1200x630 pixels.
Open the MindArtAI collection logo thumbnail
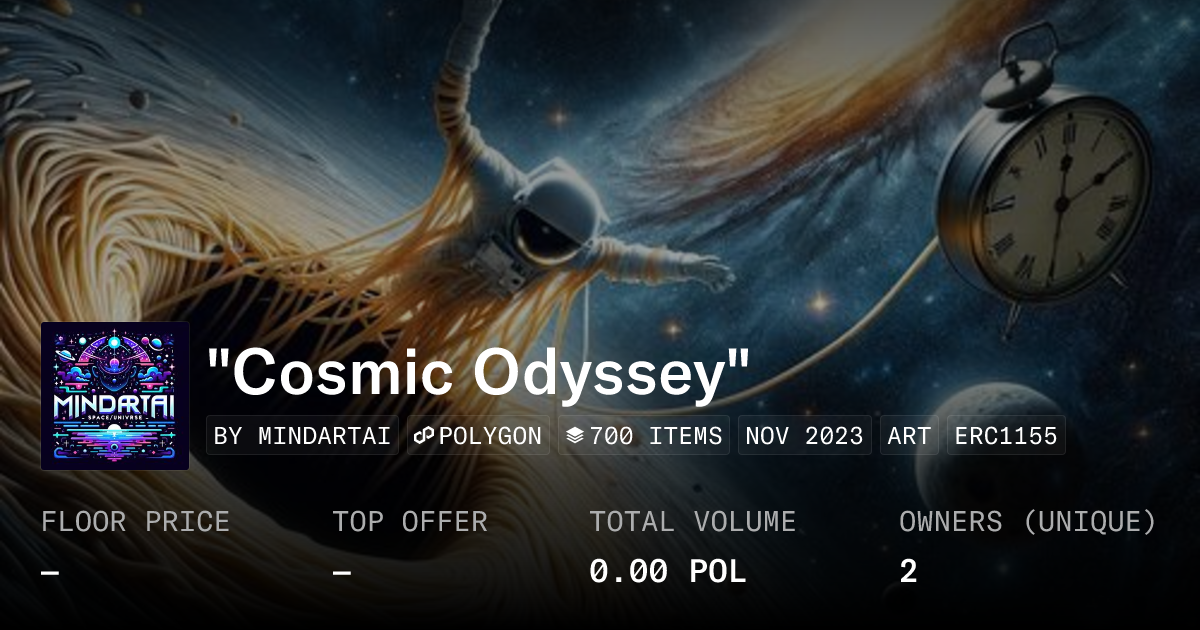[x=115, y=396]
